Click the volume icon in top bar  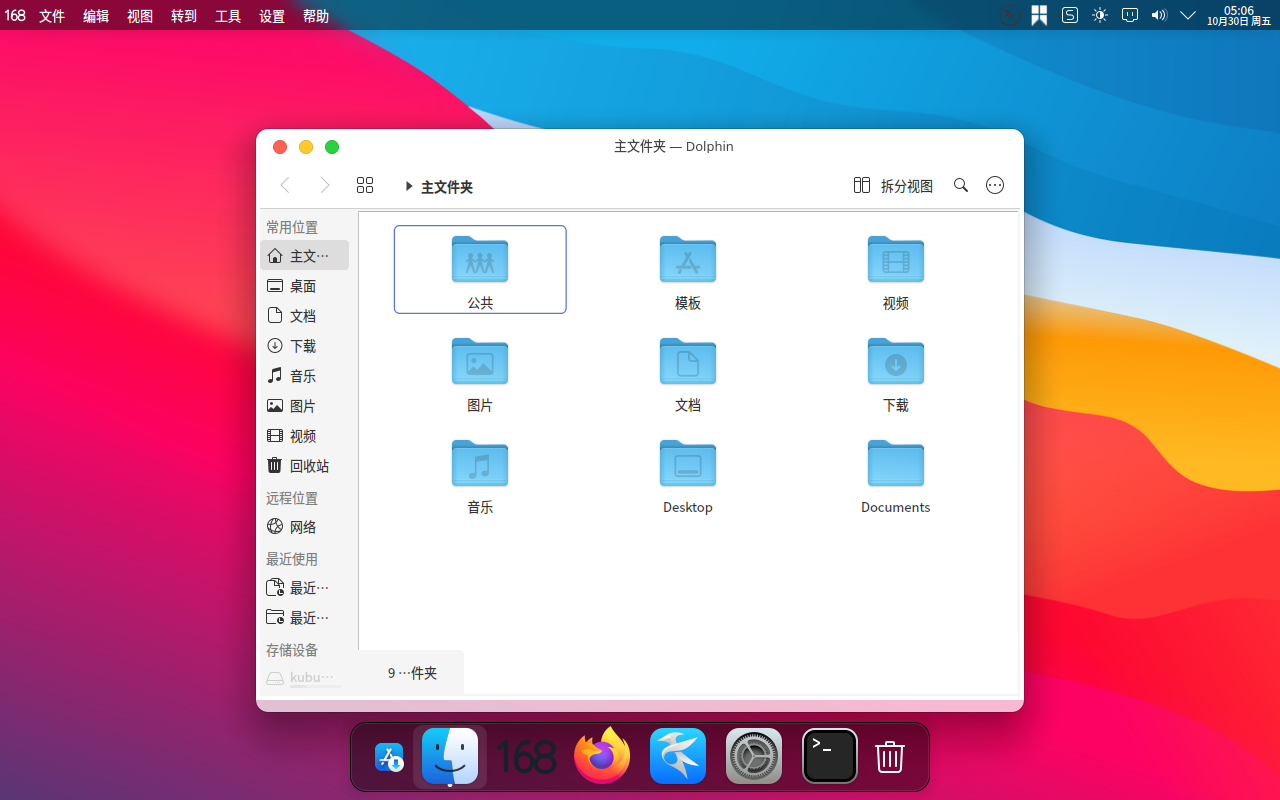click(1159, 15)
